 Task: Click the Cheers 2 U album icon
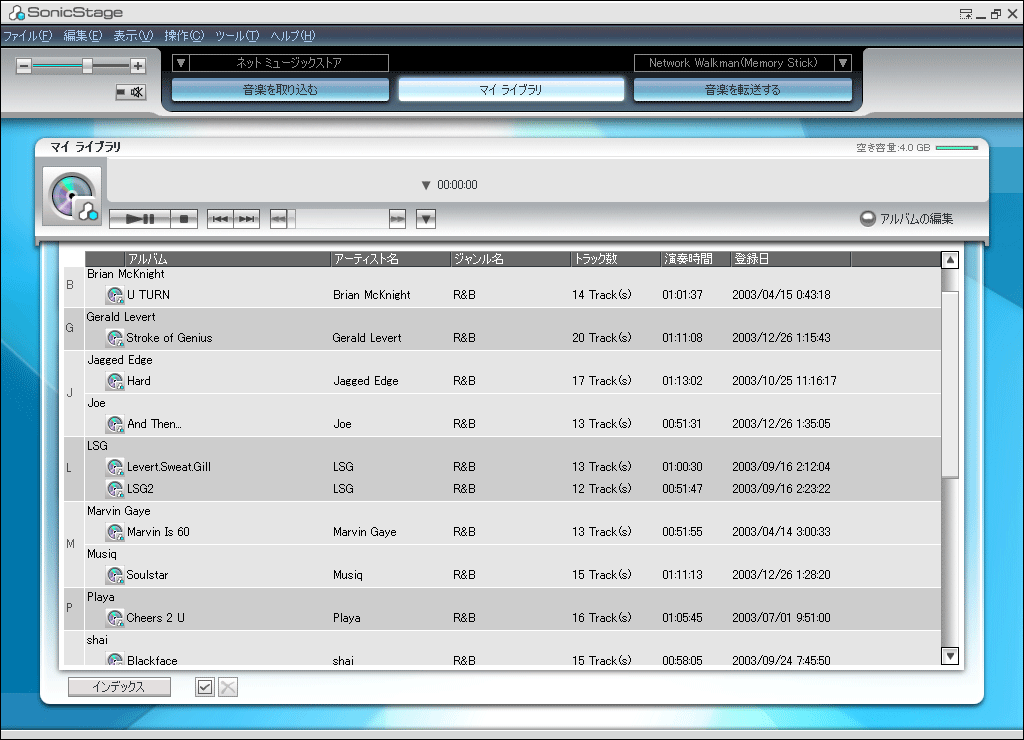115,618
